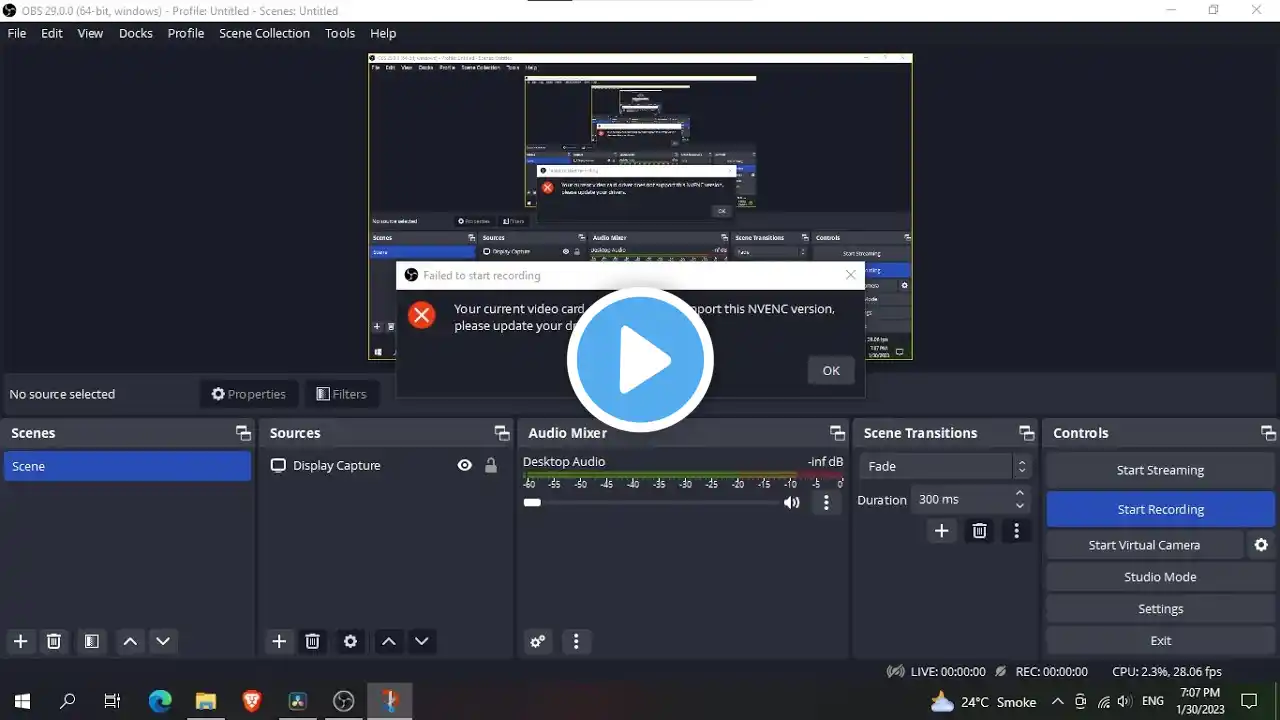Image resolution: width=1280 pixels, height=720 pixels.
Task: Add a new scene with the plus icon
Action: pyautogui.click(x=20, y=641)
